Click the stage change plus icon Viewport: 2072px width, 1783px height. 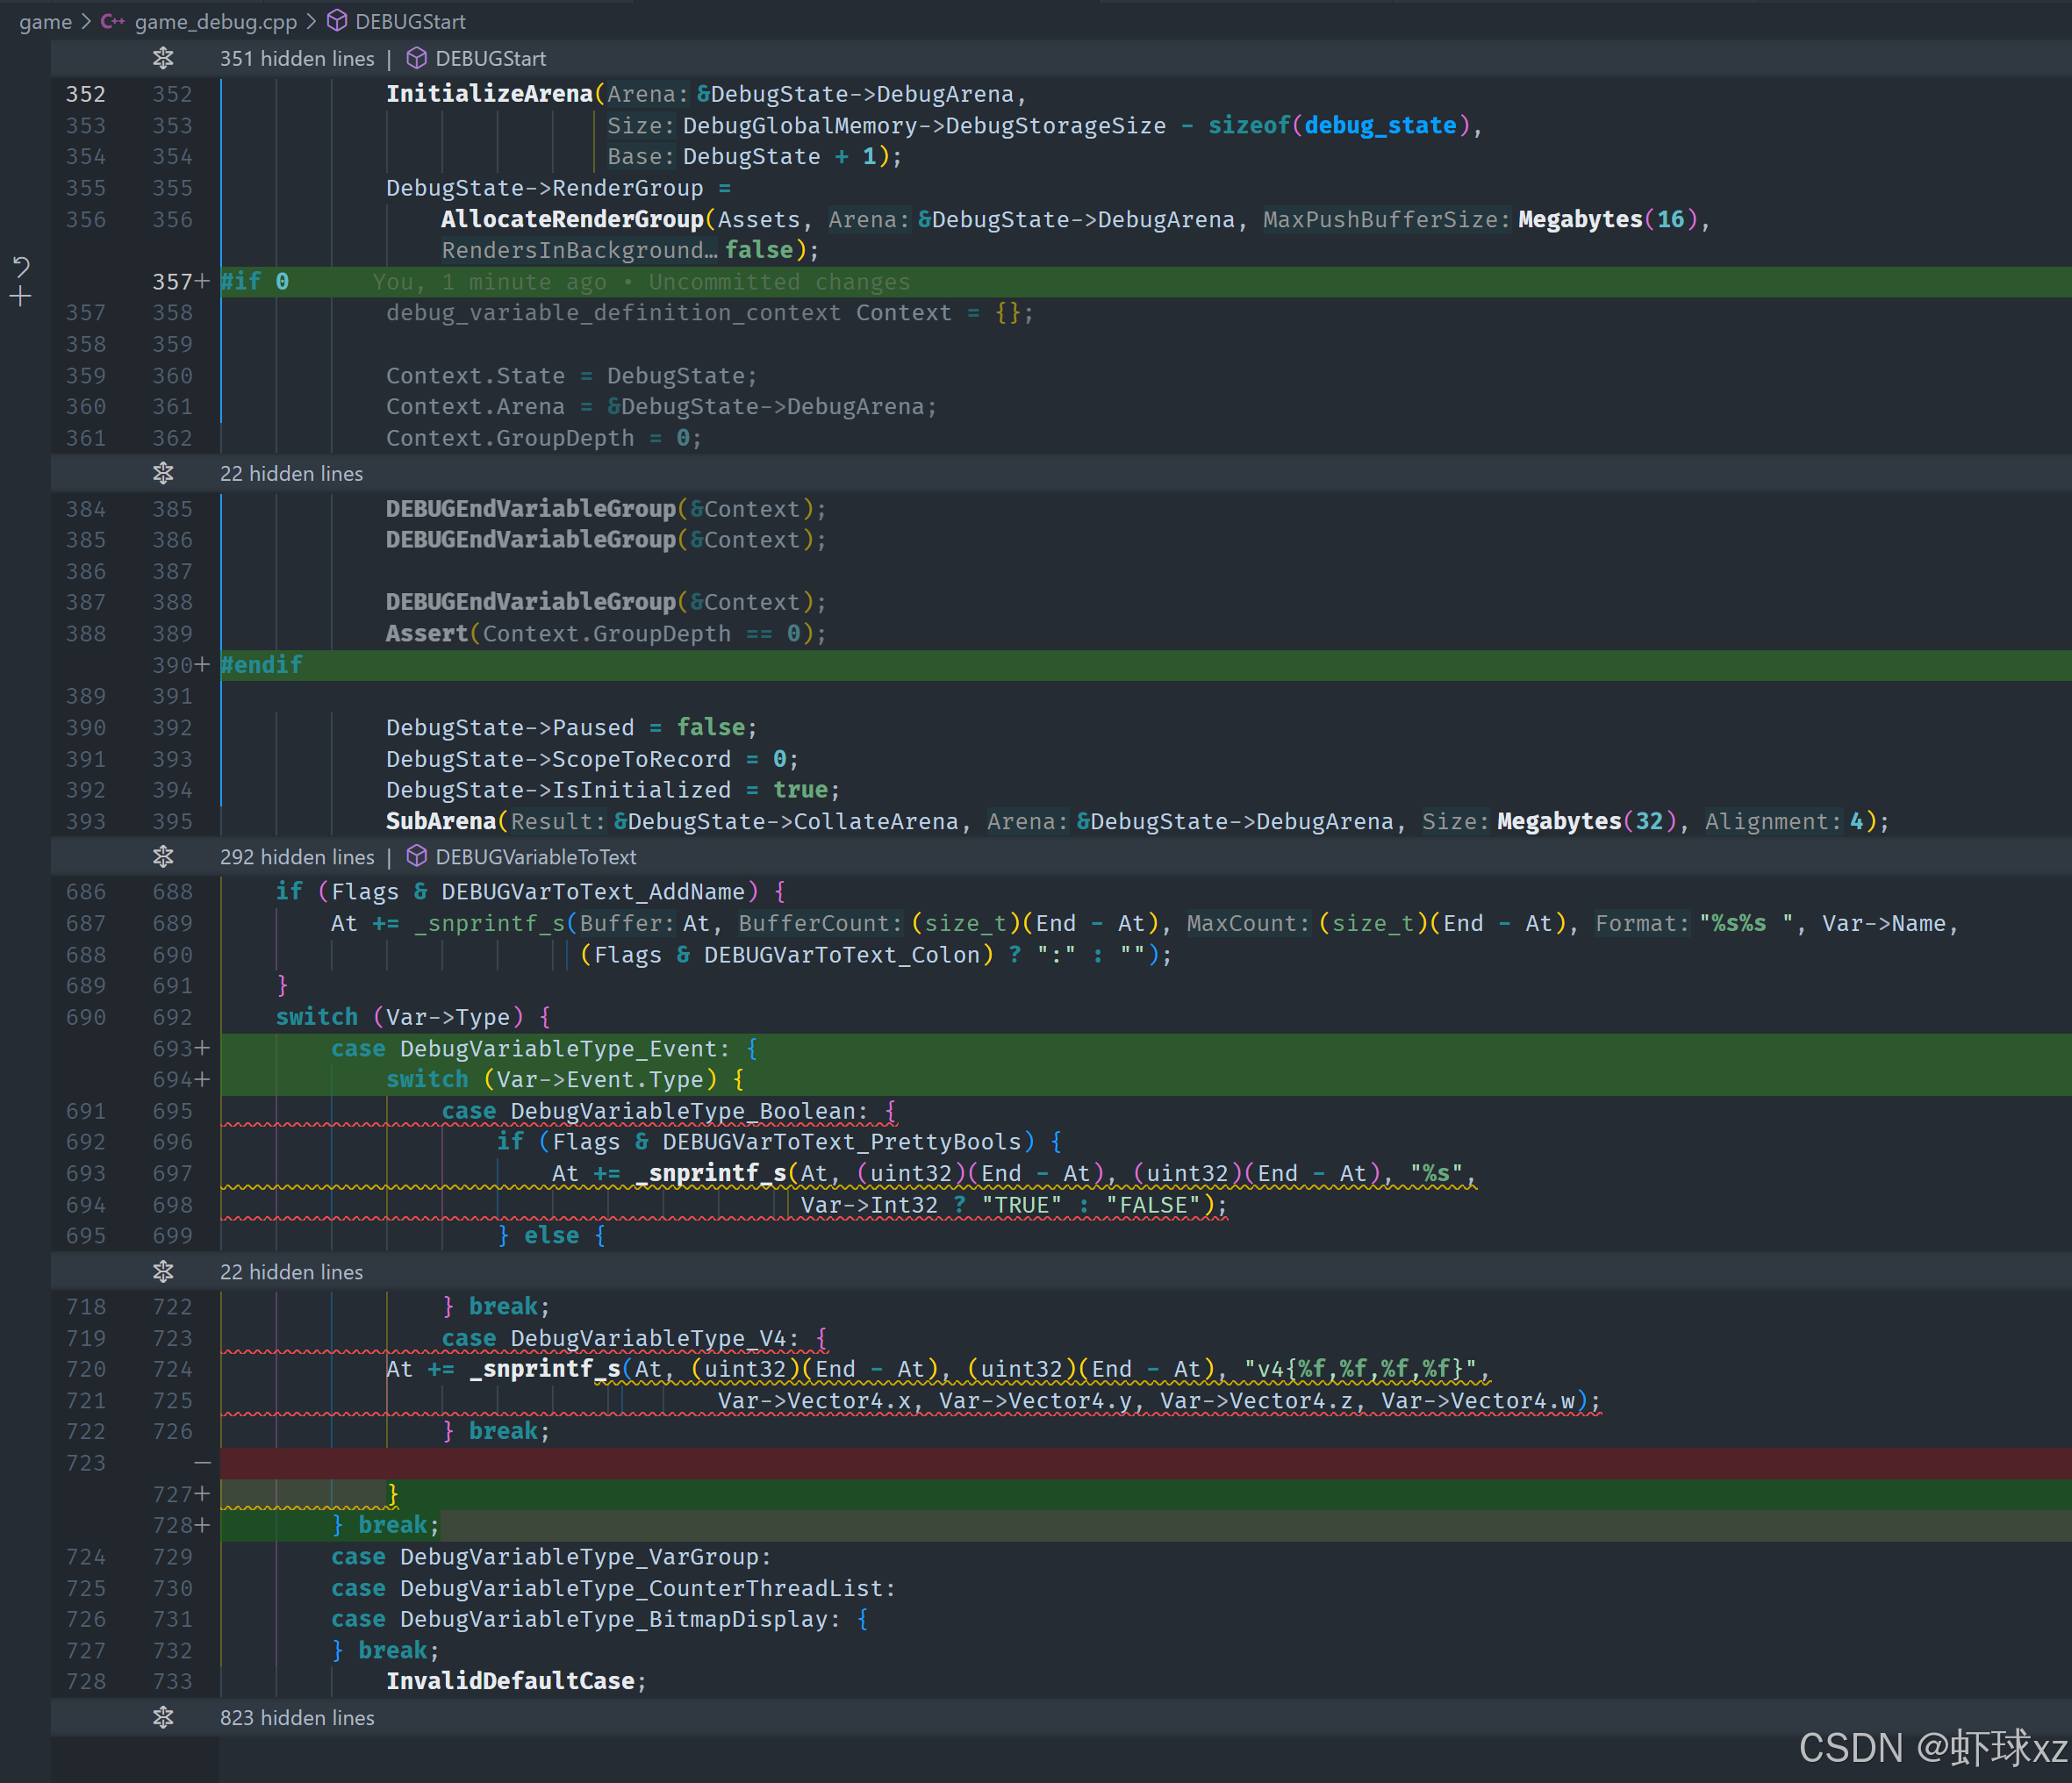point(21,297)
